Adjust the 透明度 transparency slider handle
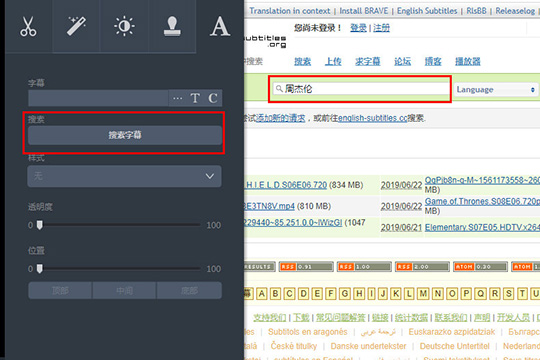 pyautogui.click(x=40, y=225)
